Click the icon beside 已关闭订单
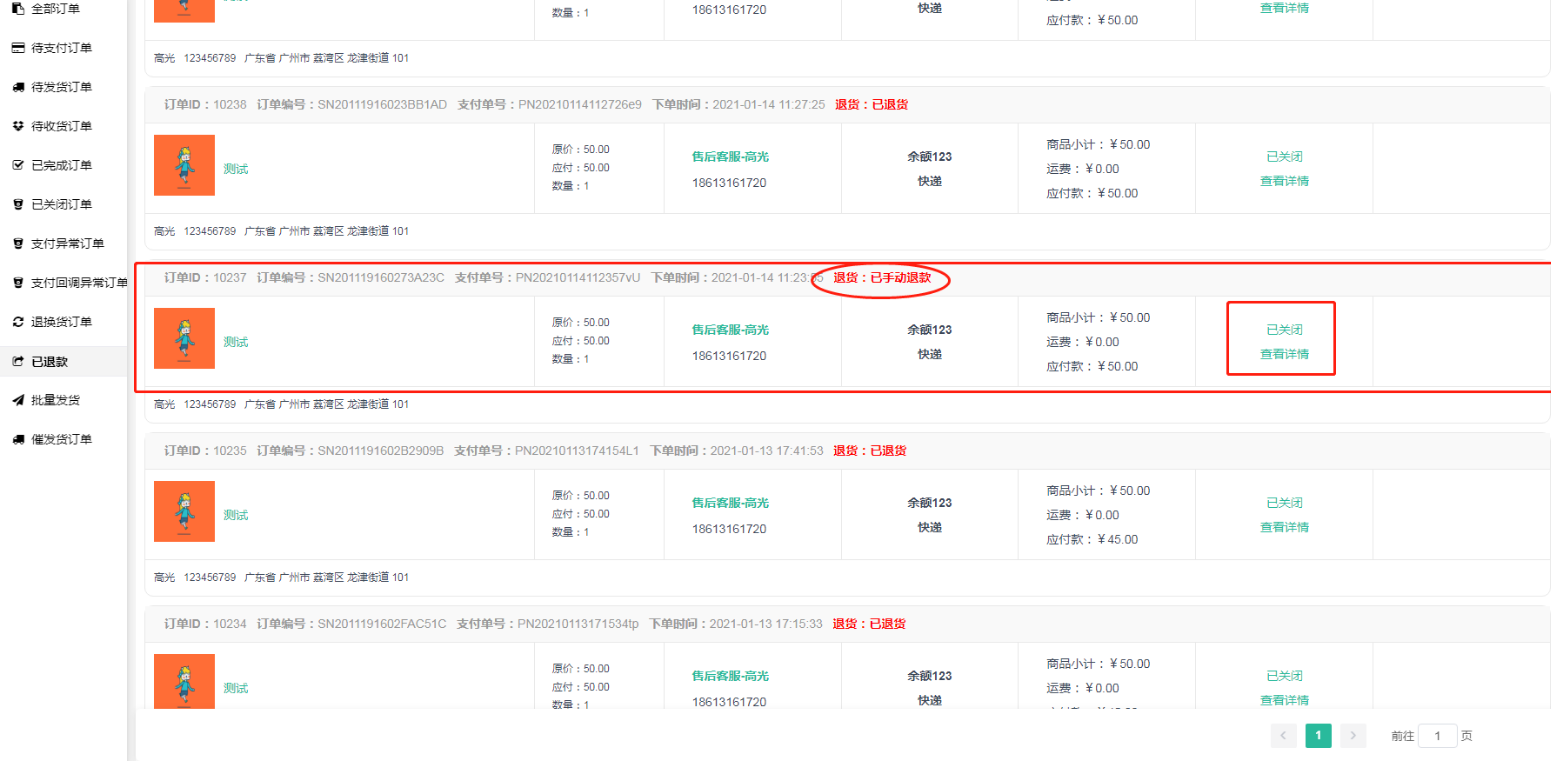Image resolution: width=1551 pixels, height=767 pixels. click(x=17, y=204)
